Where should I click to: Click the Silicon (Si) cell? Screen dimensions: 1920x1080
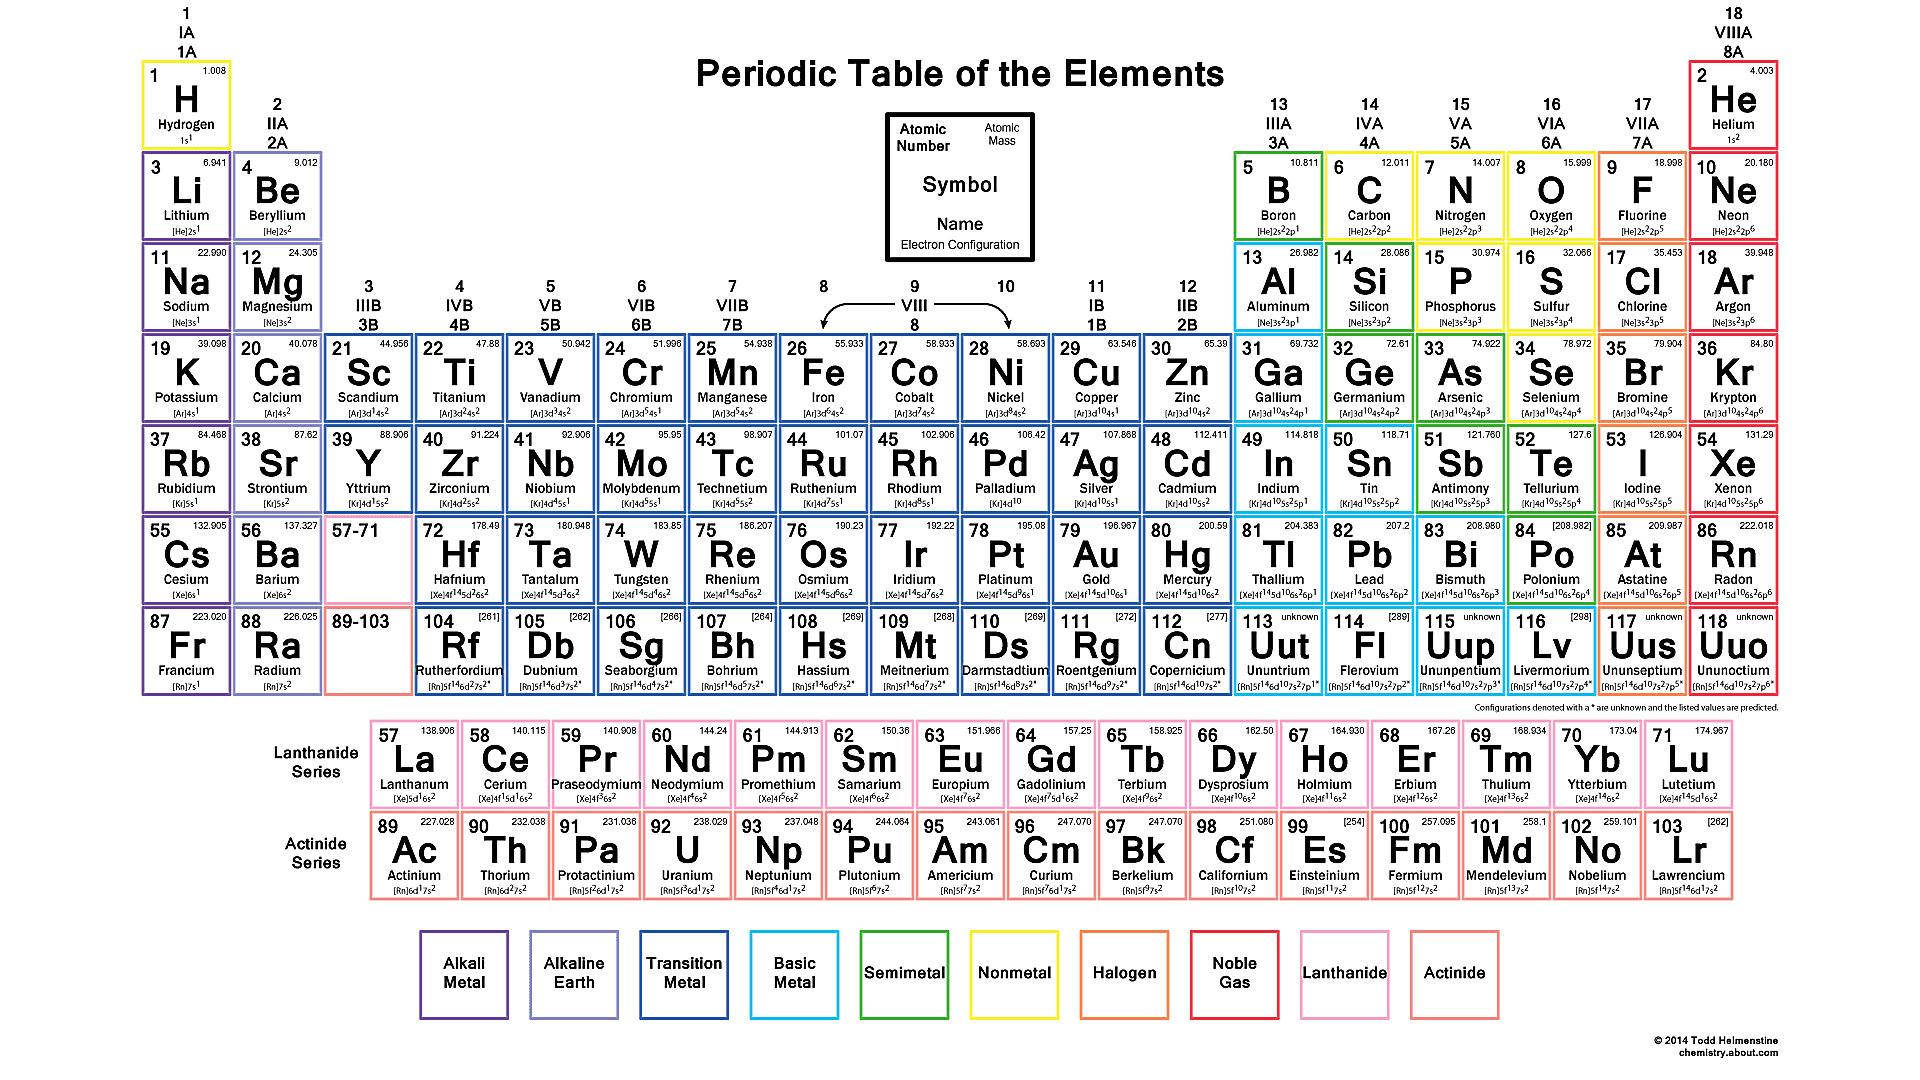tap(1369, 287)
